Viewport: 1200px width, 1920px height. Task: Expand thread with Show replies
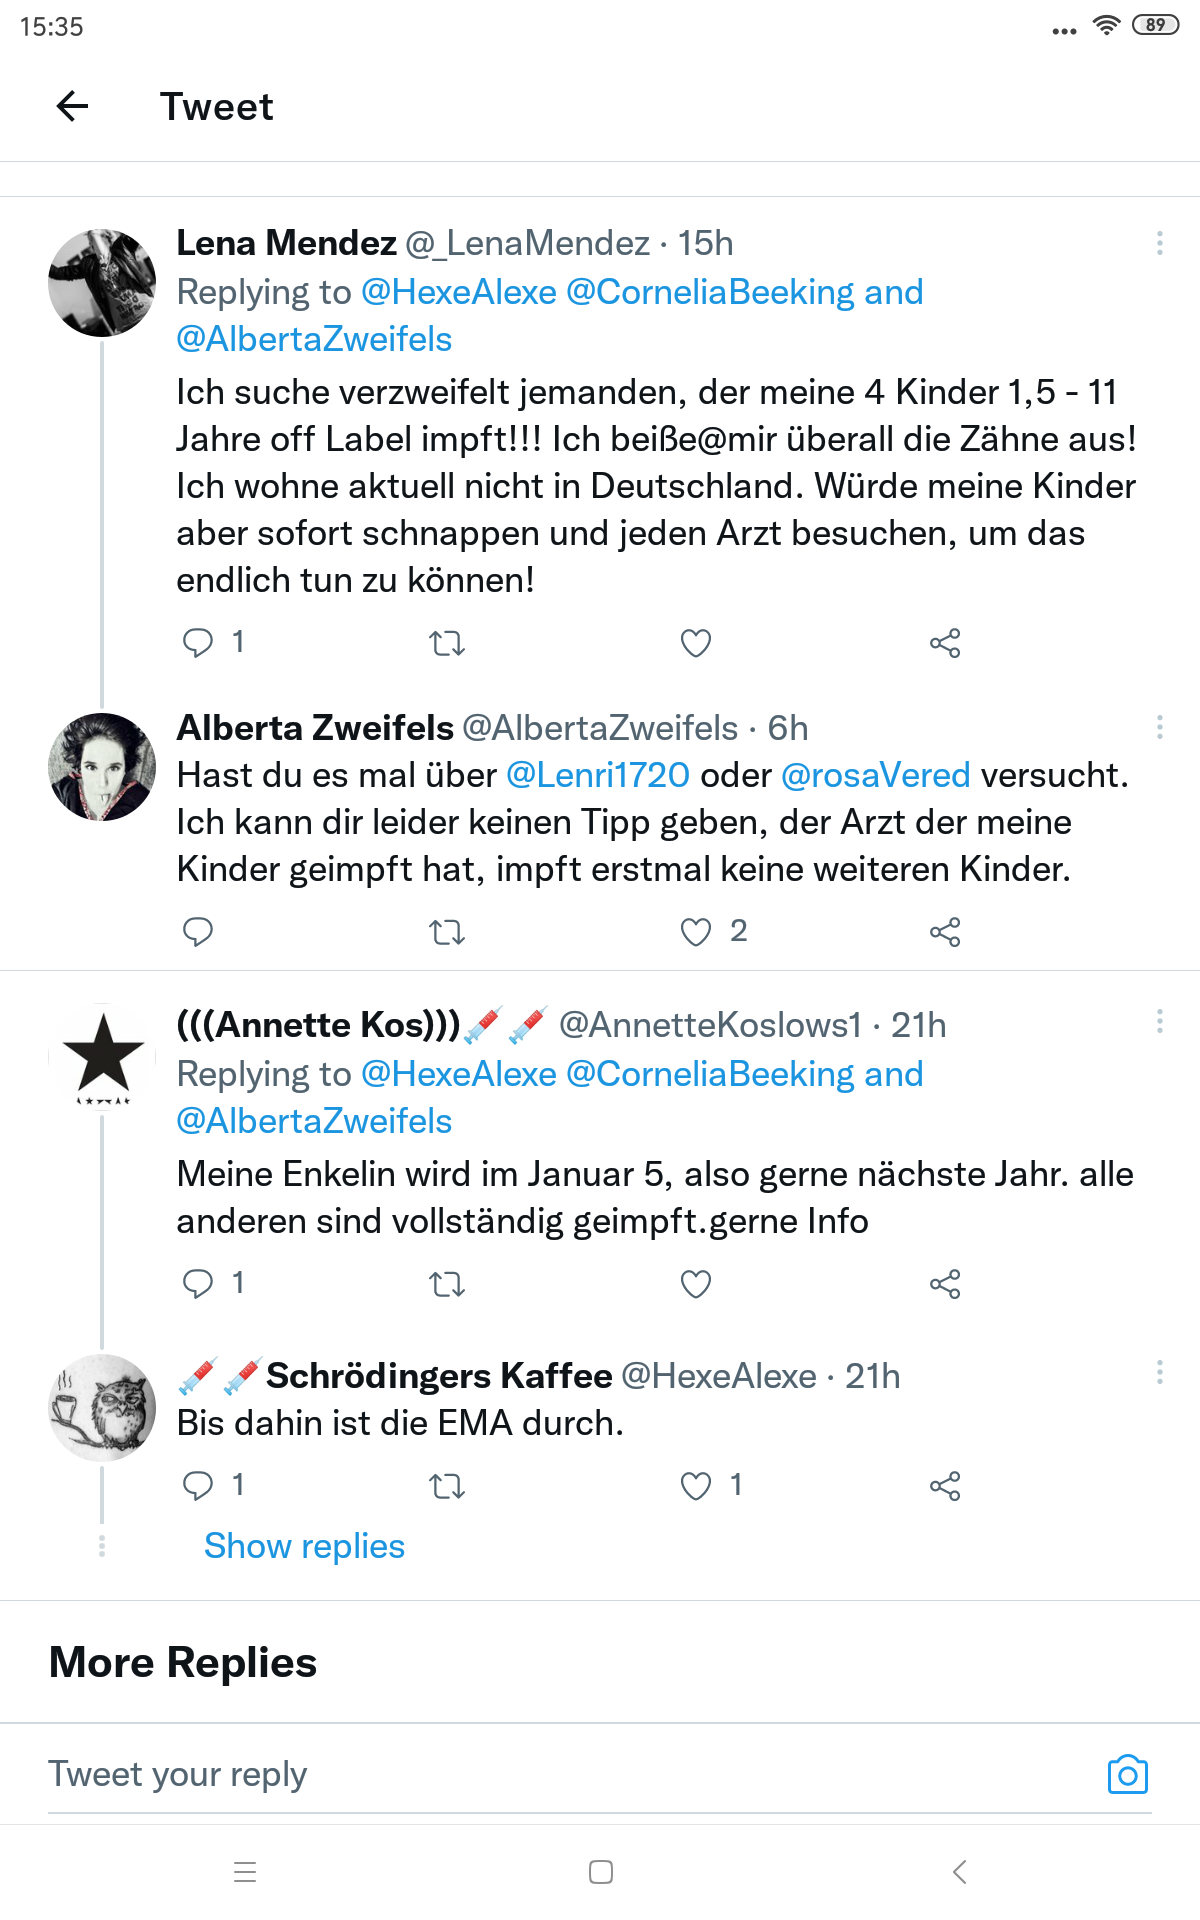[304, 1546]
